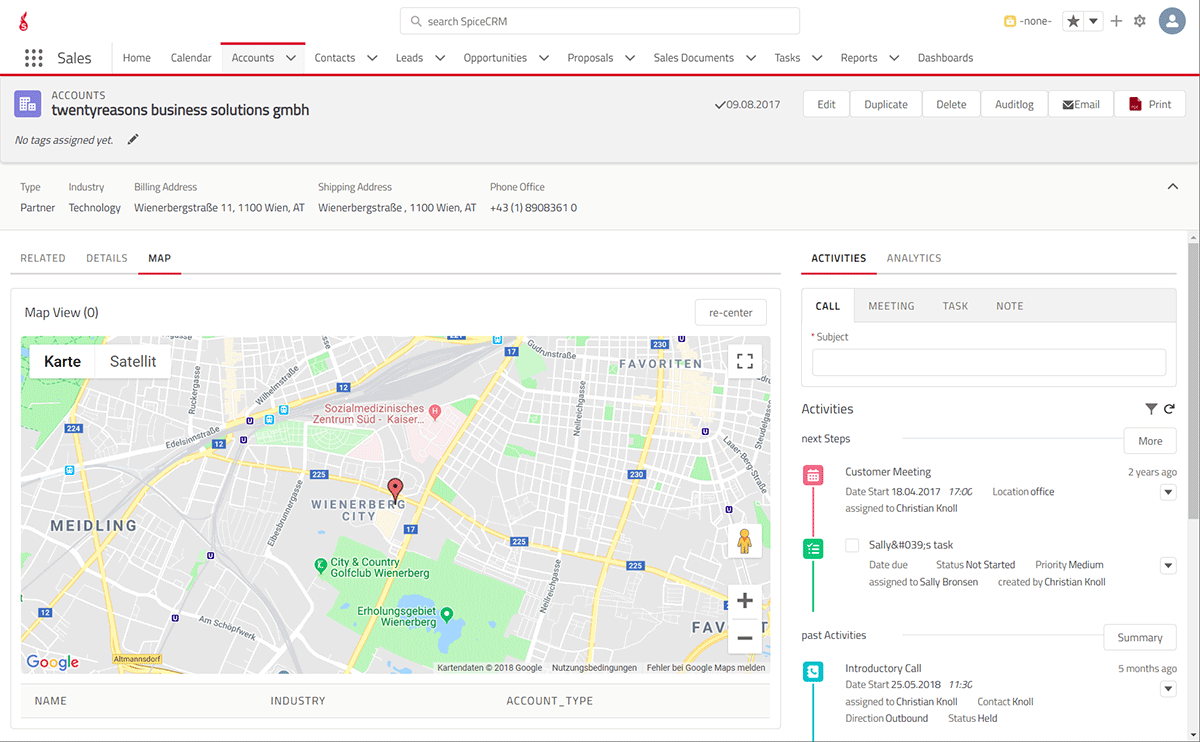Click the Sozialmedizinisches Zentrum hospital marker
The width and height of the screenshot is (1200, 742).
[435, 411]
